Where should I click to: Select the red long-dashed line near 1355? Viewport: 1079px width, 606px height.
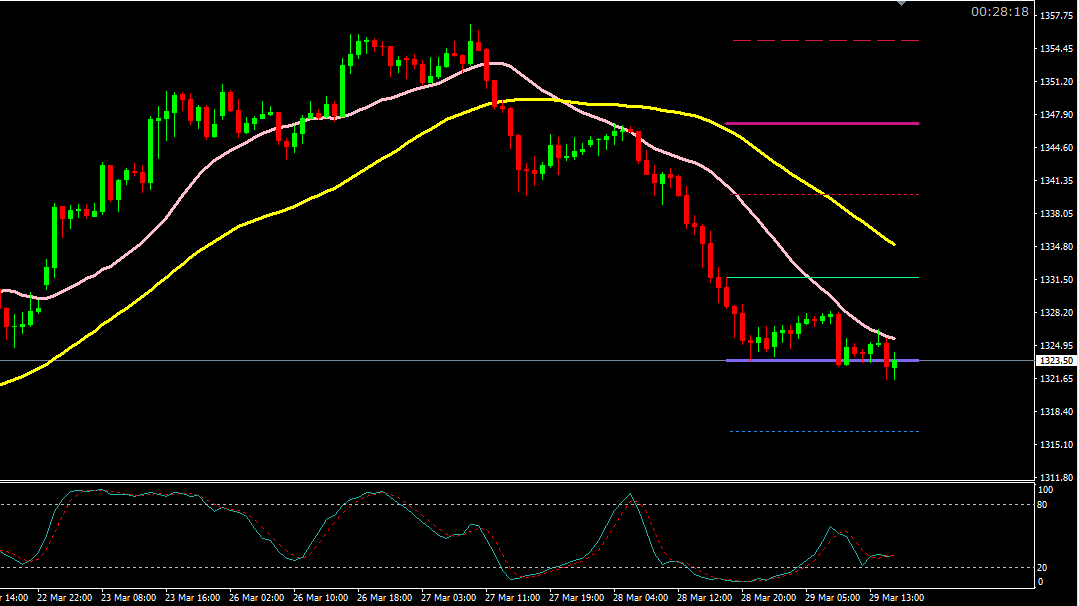click(x=825, y=41)
